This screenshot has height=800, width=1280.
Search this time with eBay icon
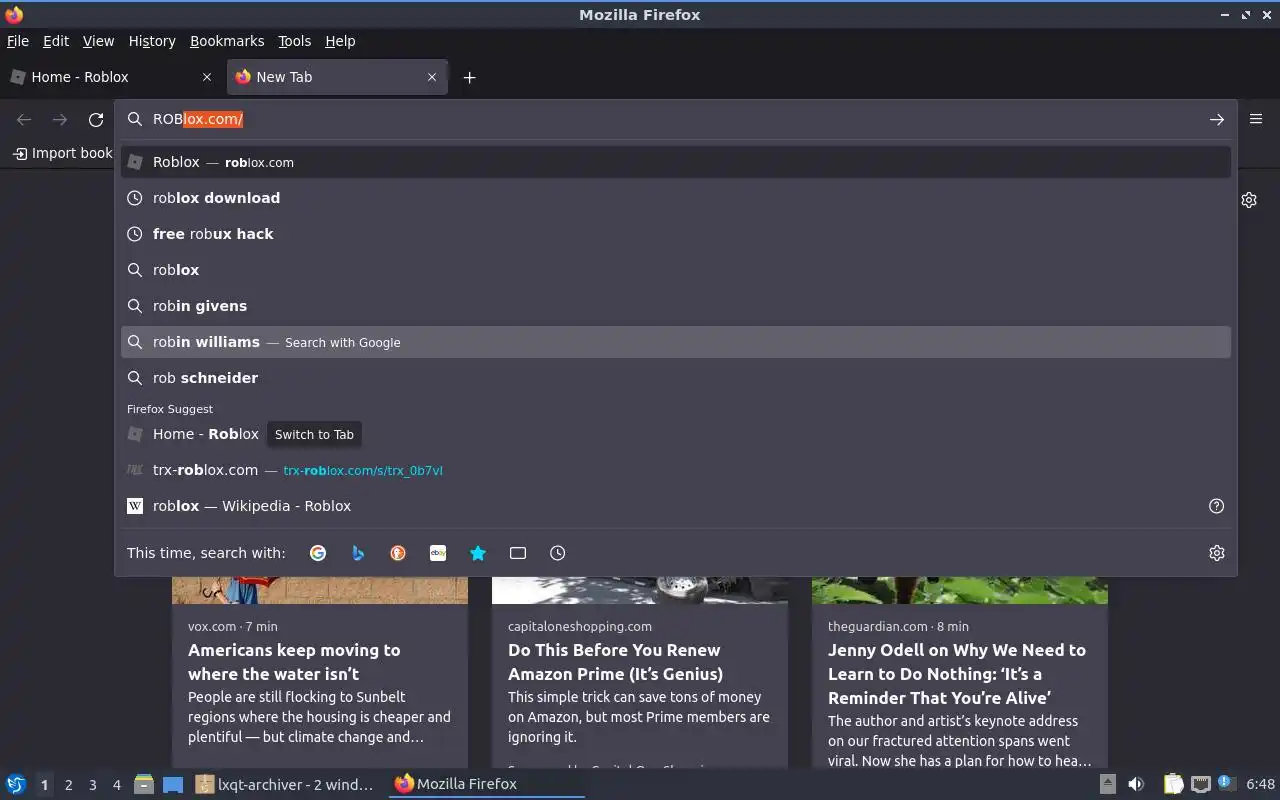tap(438, 553)
